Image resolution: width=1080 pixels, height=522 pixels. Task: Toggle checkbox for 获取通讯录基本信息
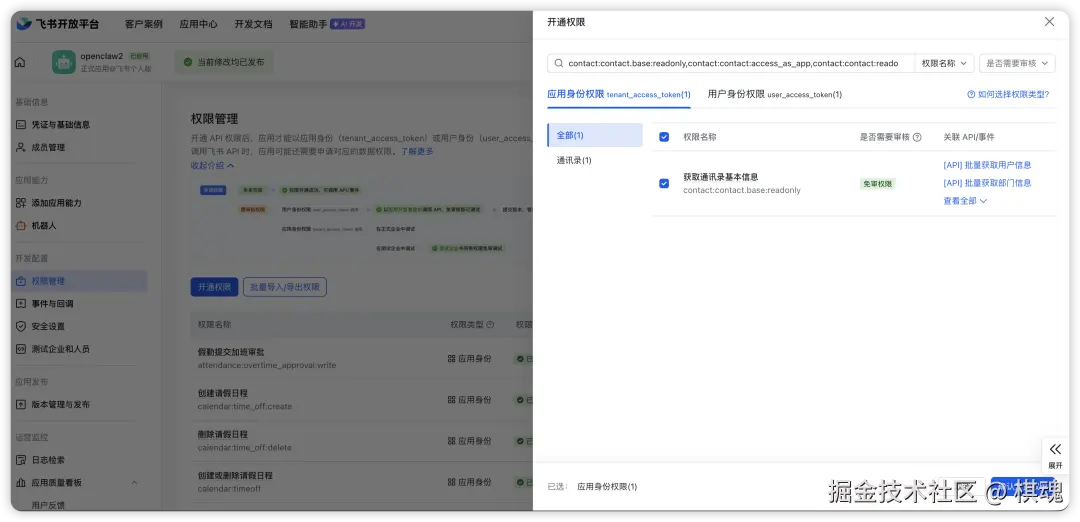click(664, 183)
